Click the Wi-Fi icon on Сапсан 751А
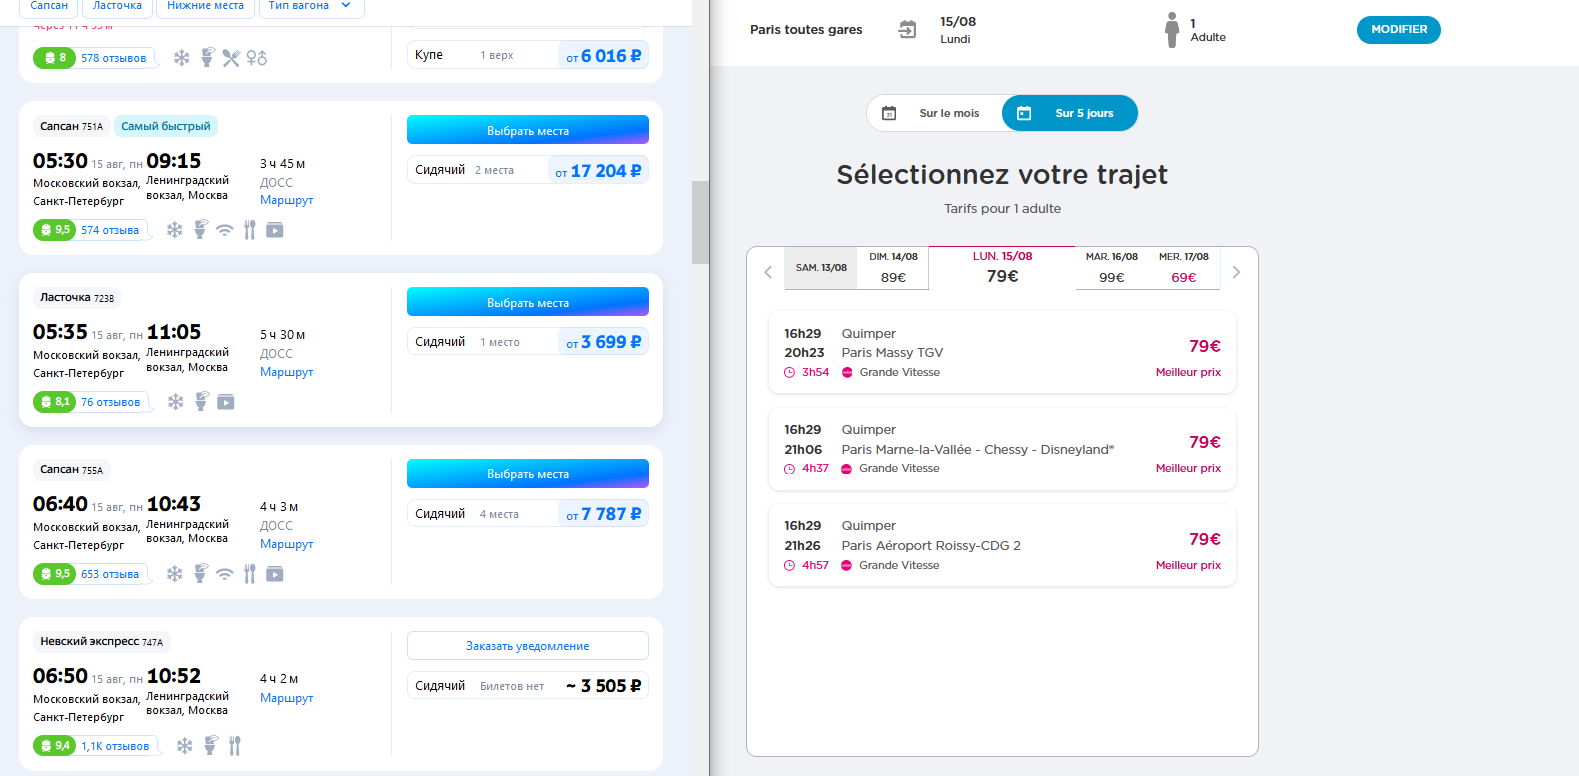The height and width of the screenshot is (776, 1579). point(224,230)
